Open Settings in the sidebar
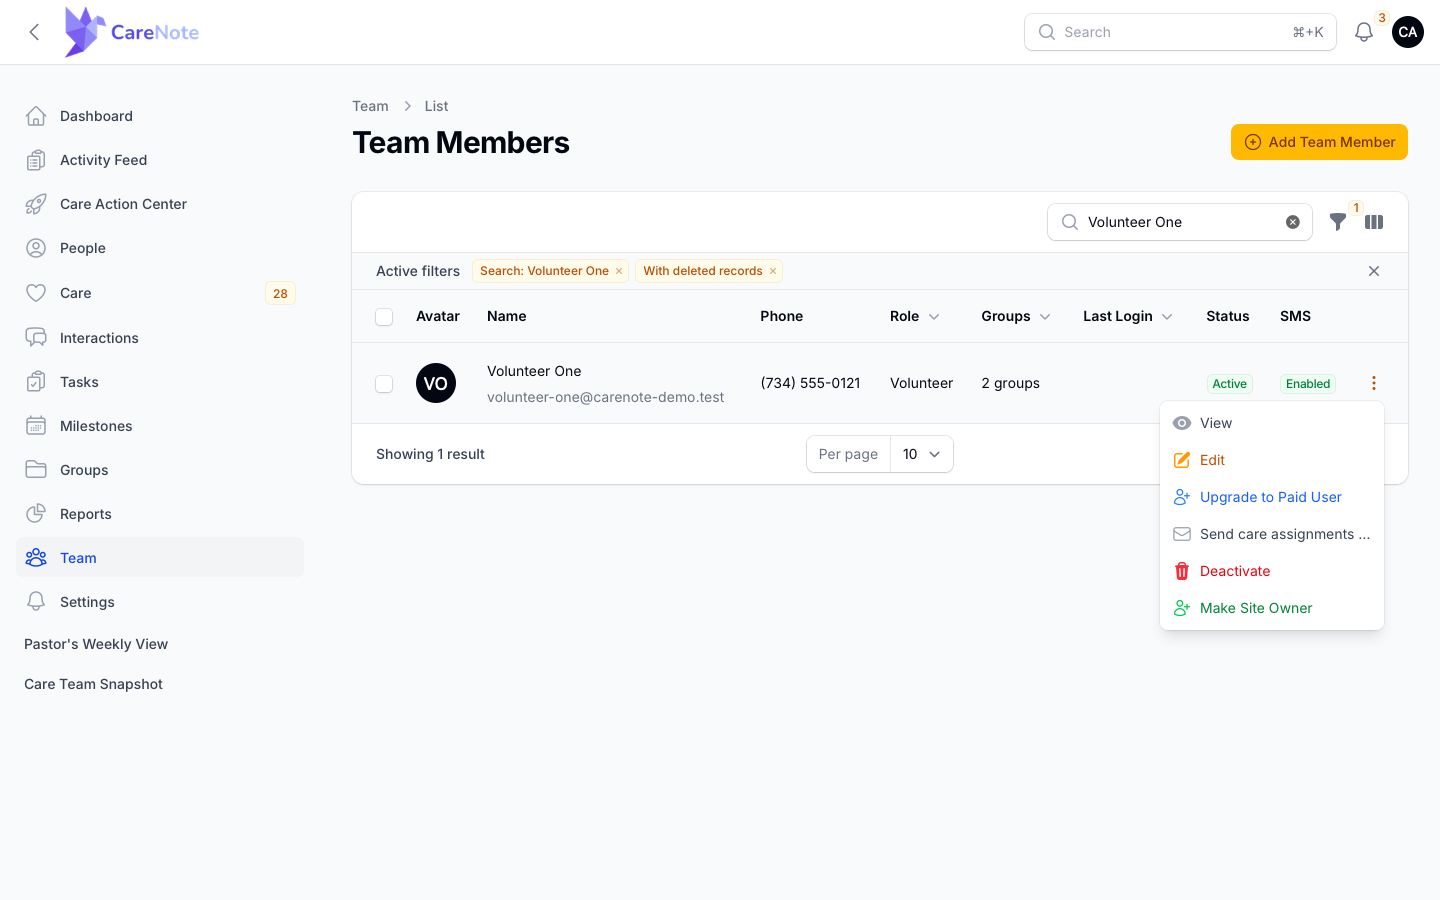 tap(160, 602)
